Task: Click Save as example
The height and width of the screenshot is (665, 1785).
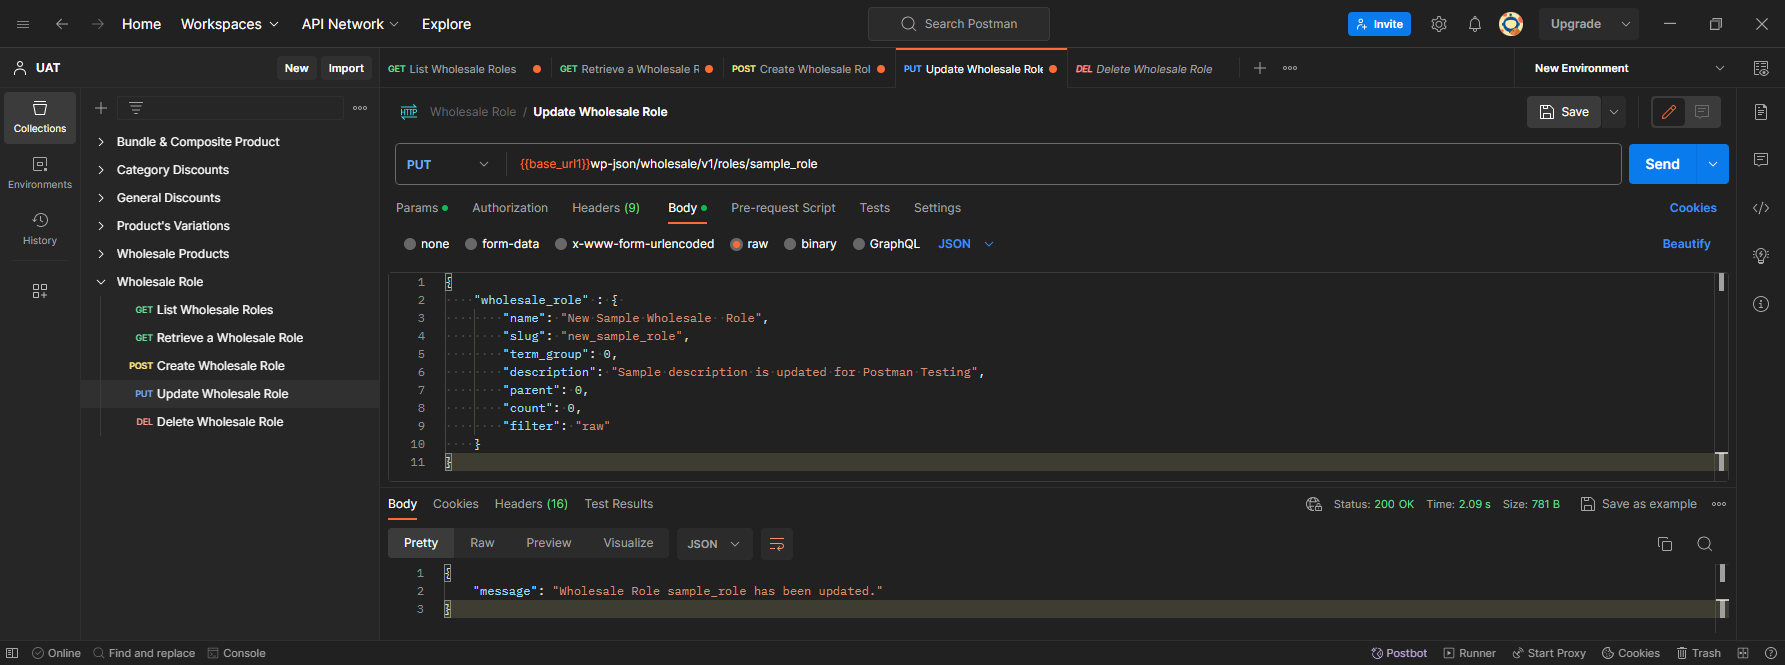Action: click(x=1638, y=504)
